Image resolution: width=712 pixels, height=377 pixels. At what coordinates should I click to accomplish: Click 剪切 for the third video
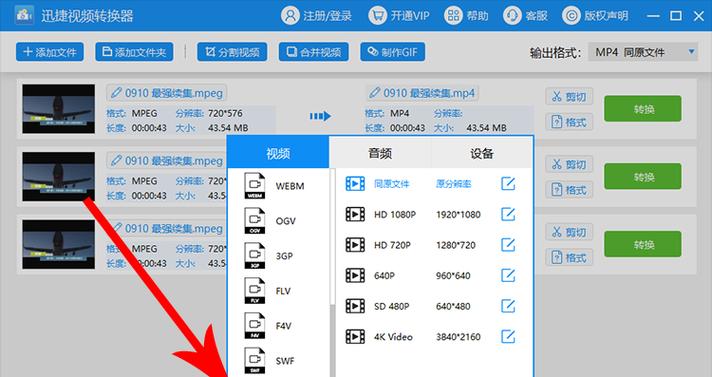click(569, 232)
